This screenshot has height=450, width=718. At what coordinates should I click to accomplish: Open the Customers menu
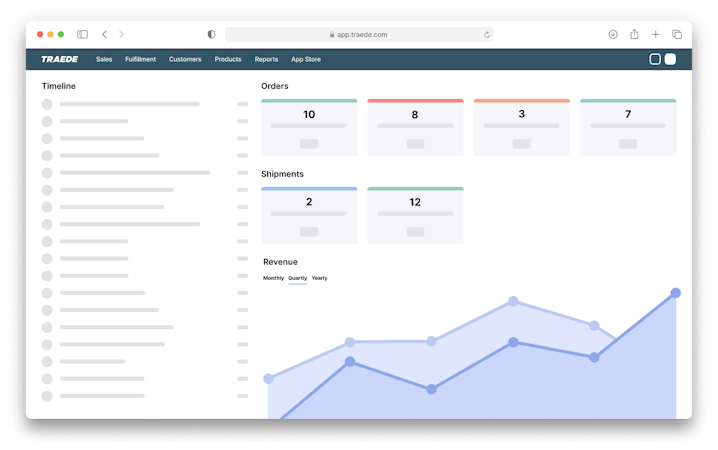(x=185, y=59)
